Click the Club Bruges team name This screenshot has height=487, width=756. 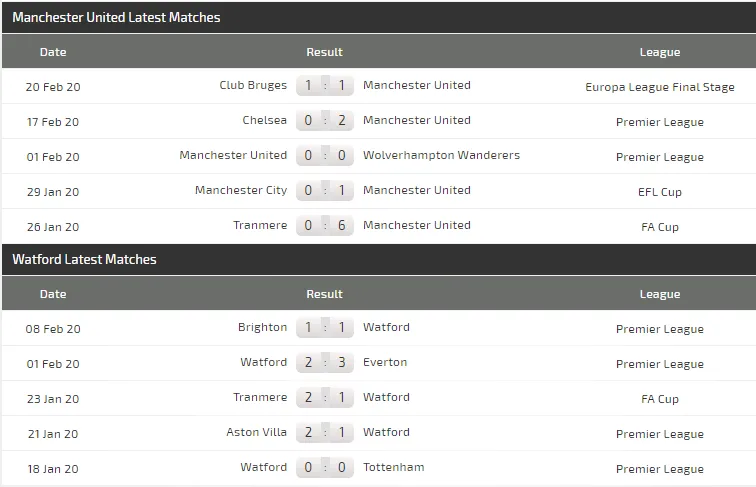[x=253, y=86]
